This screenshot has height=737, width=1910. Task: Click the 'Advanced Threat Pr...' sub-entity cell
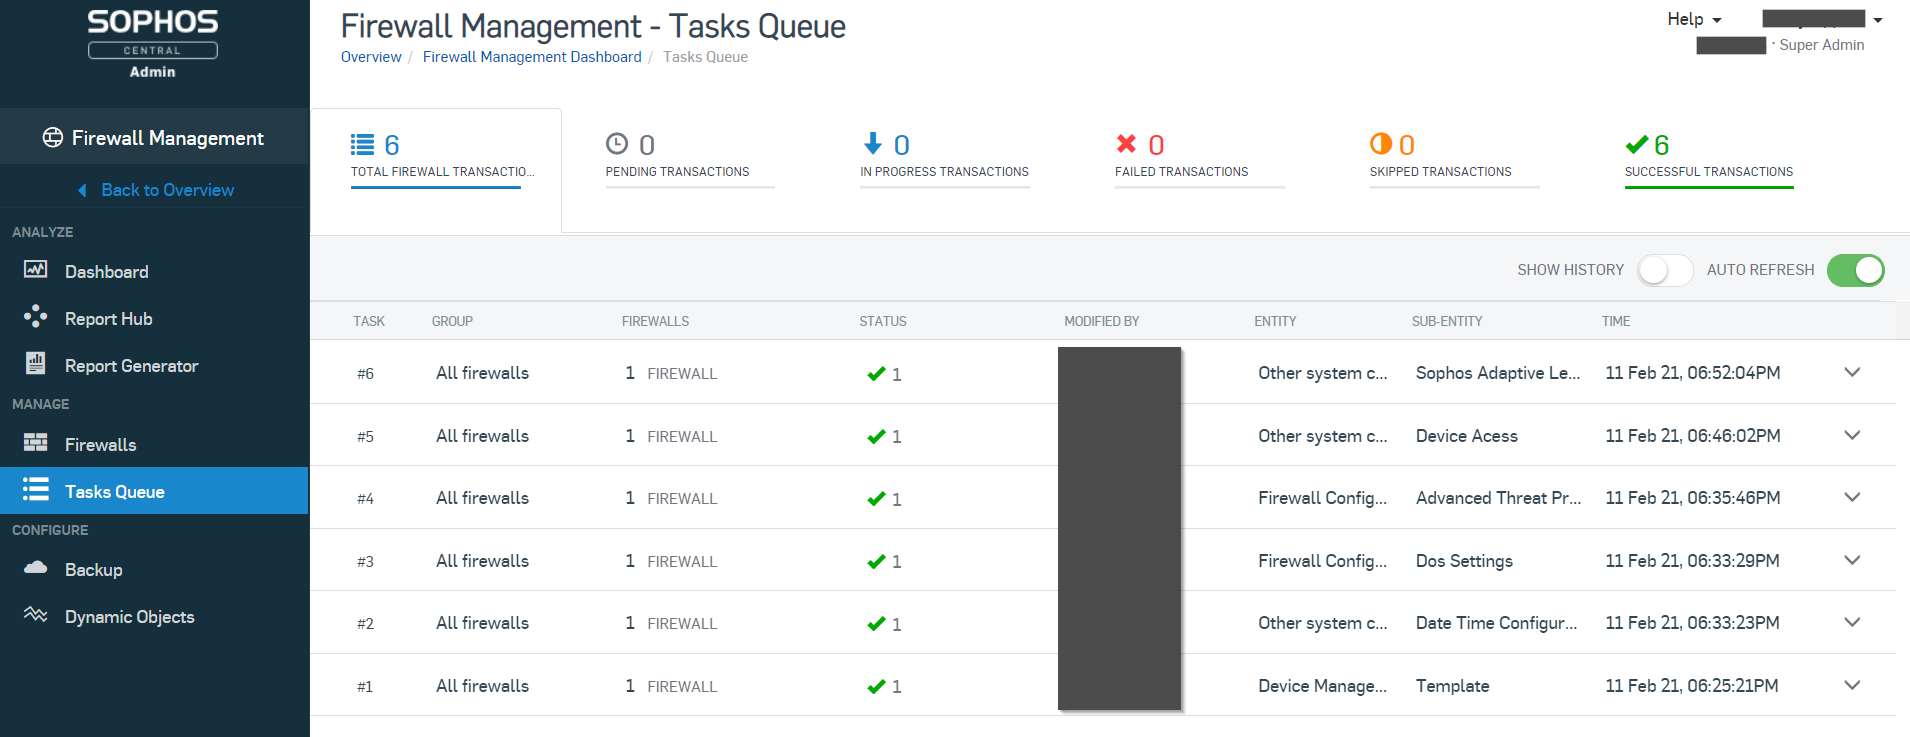[1498, 498]
